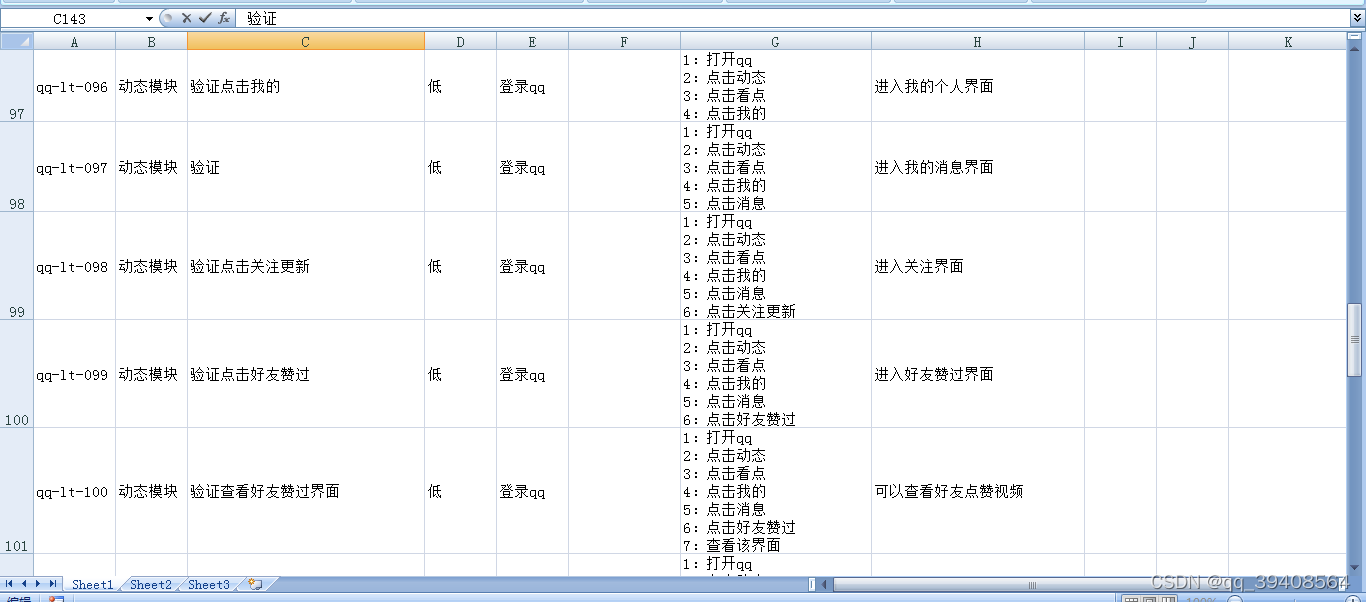Select column F header
The image size is (1366, 602).
pyautogui.click(x=624, y=41)
